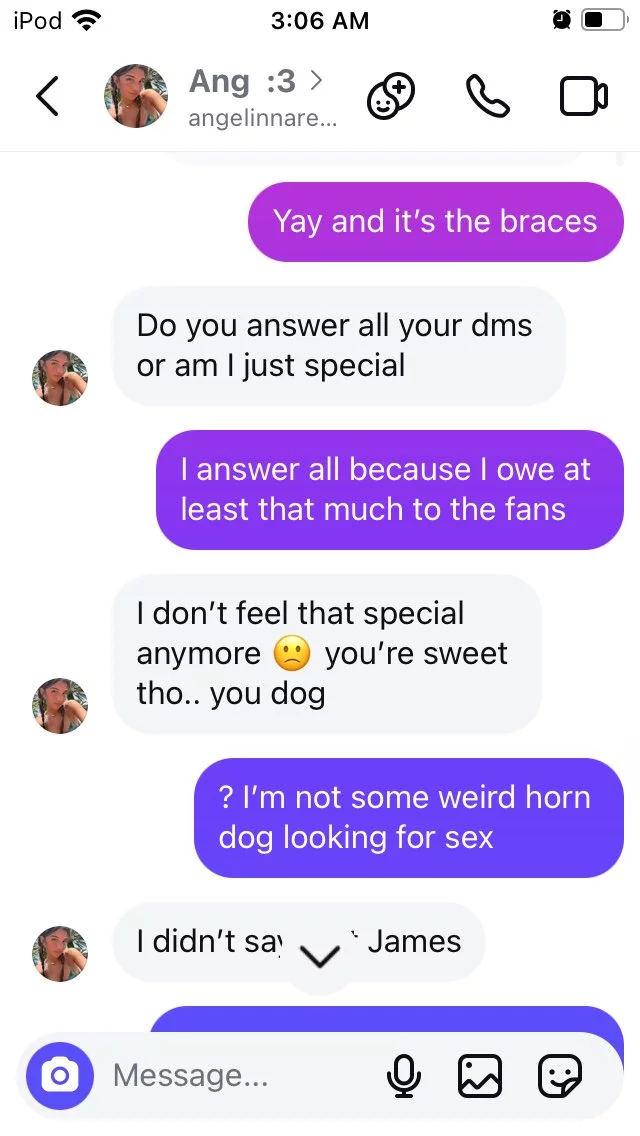This screenshot has height=1136, width=640.
Task: Select the 'Yay and it's the braces' bubble
Action: coord(436,222)
